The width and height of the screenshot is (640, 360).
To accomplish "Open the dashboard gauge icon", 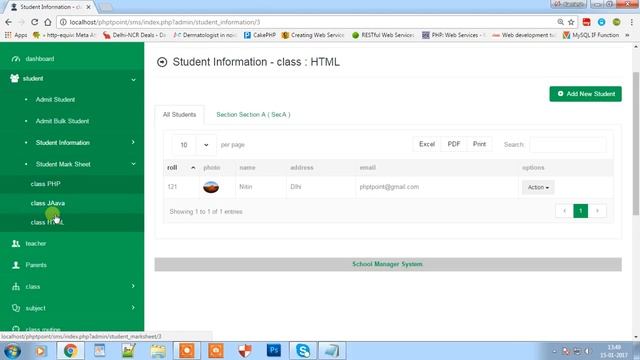I will pos(16,59).
